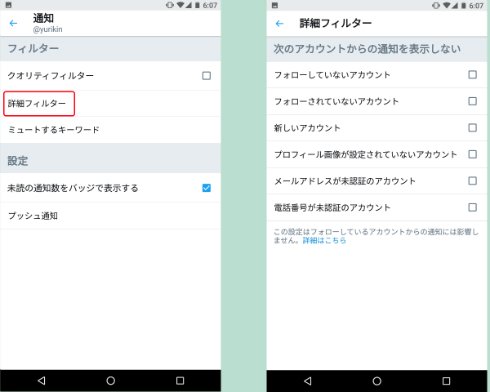Tap the フォローされていないアカウント label
Image resolution: width=490 pixels, height=392 pixels.
[336, 101]
